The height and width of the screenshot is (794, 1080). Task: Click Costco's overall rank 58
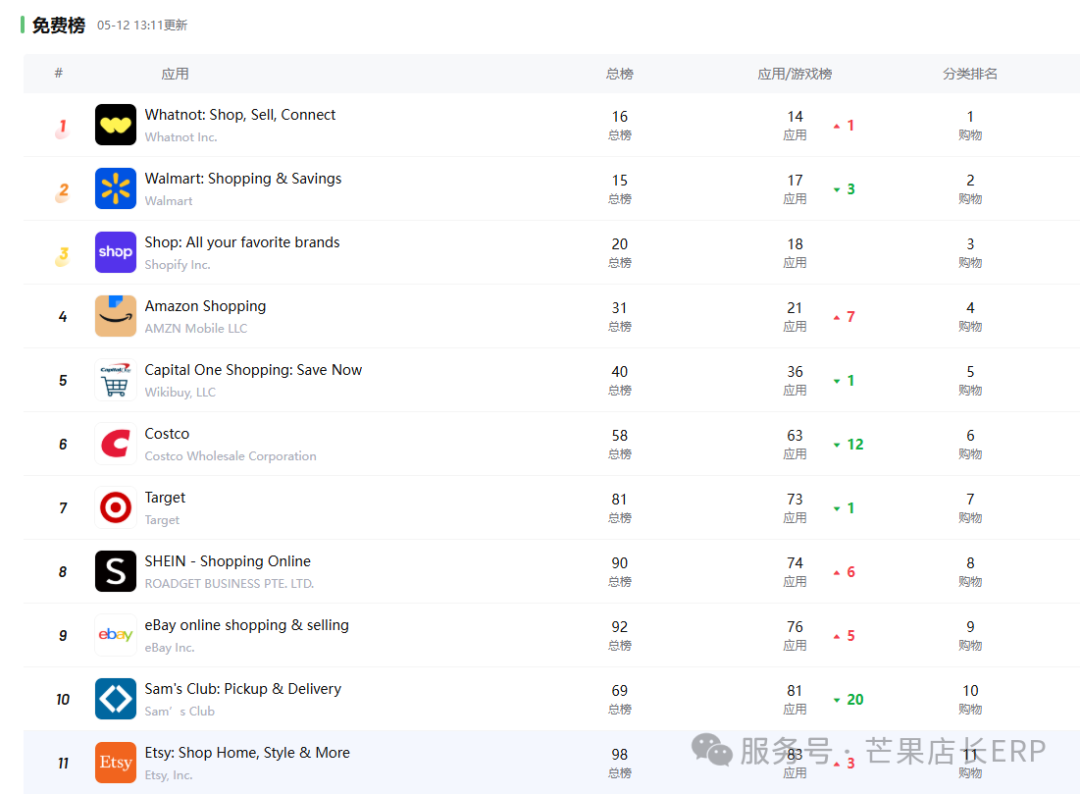619,436
